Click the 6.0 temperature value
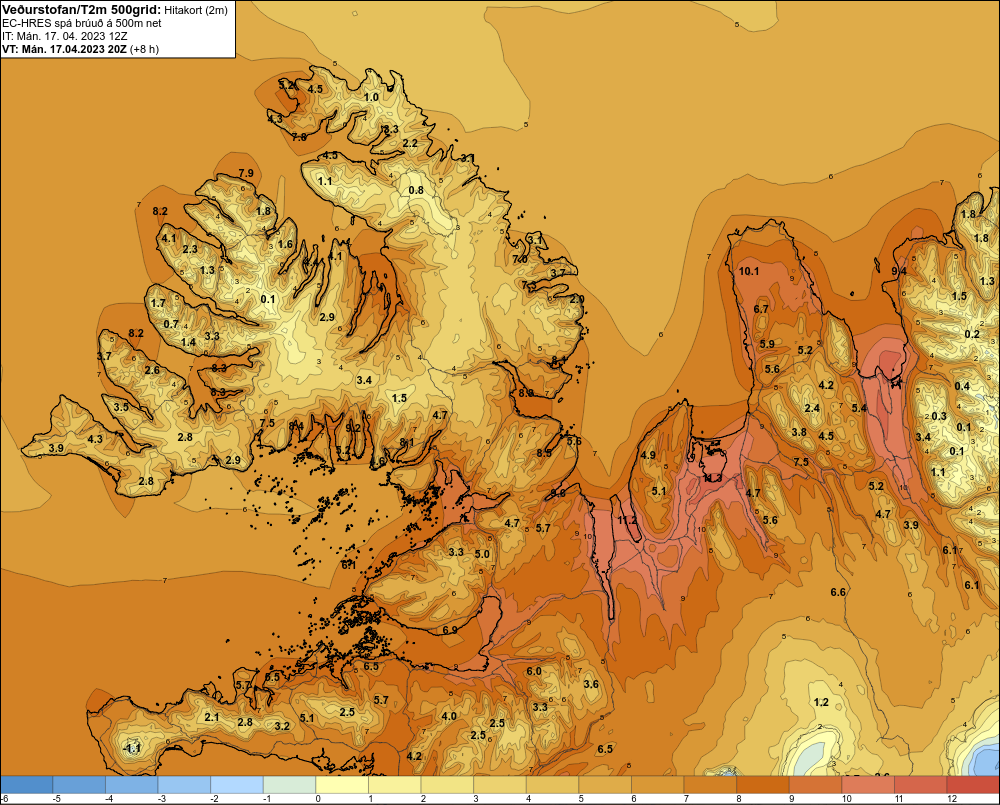1000x805 pixels. 534,671
